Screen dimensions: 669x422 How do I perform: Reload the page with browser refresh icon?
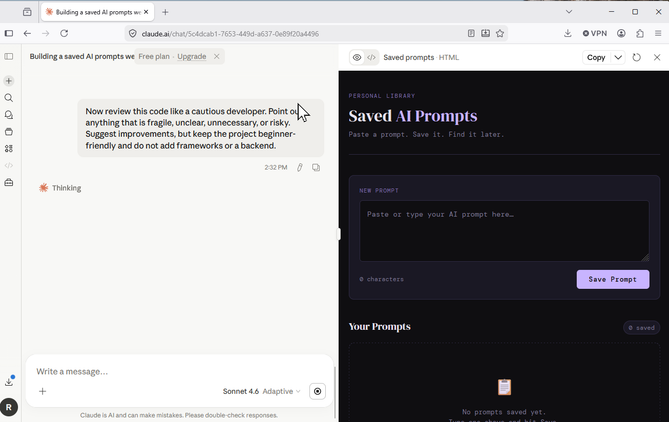pyautogui.click(x=64, y=33)
